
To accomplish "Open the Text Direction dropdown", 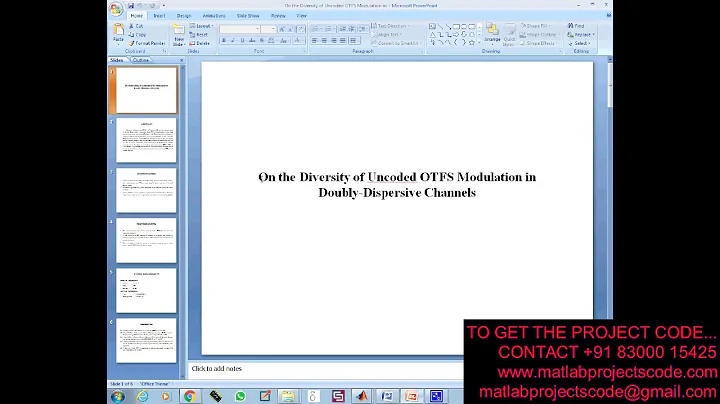I will click(x=390, y=26).
